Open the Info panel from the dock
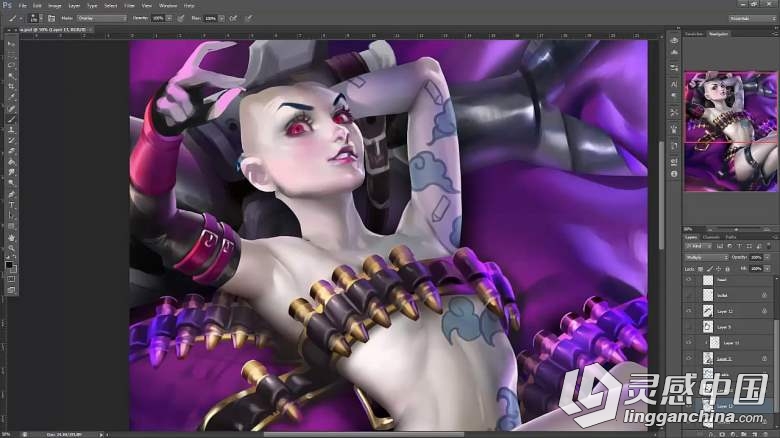This screenshot has height=438, width=780. pos(674,174)
